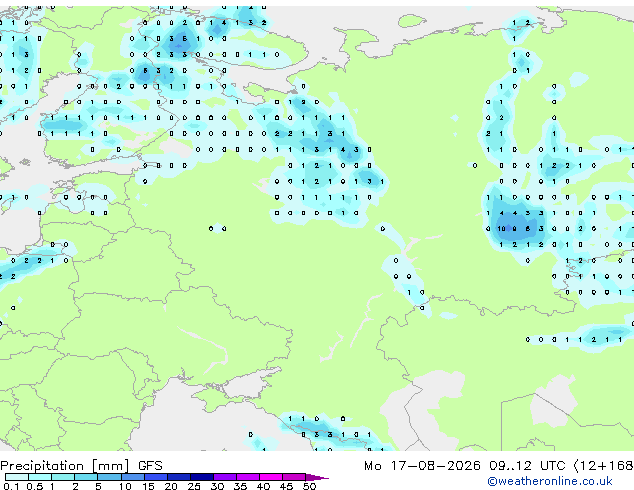The image size is (634, 490).
Task: Click the 5–10 mm legend color box
Action: pos(109,477)
